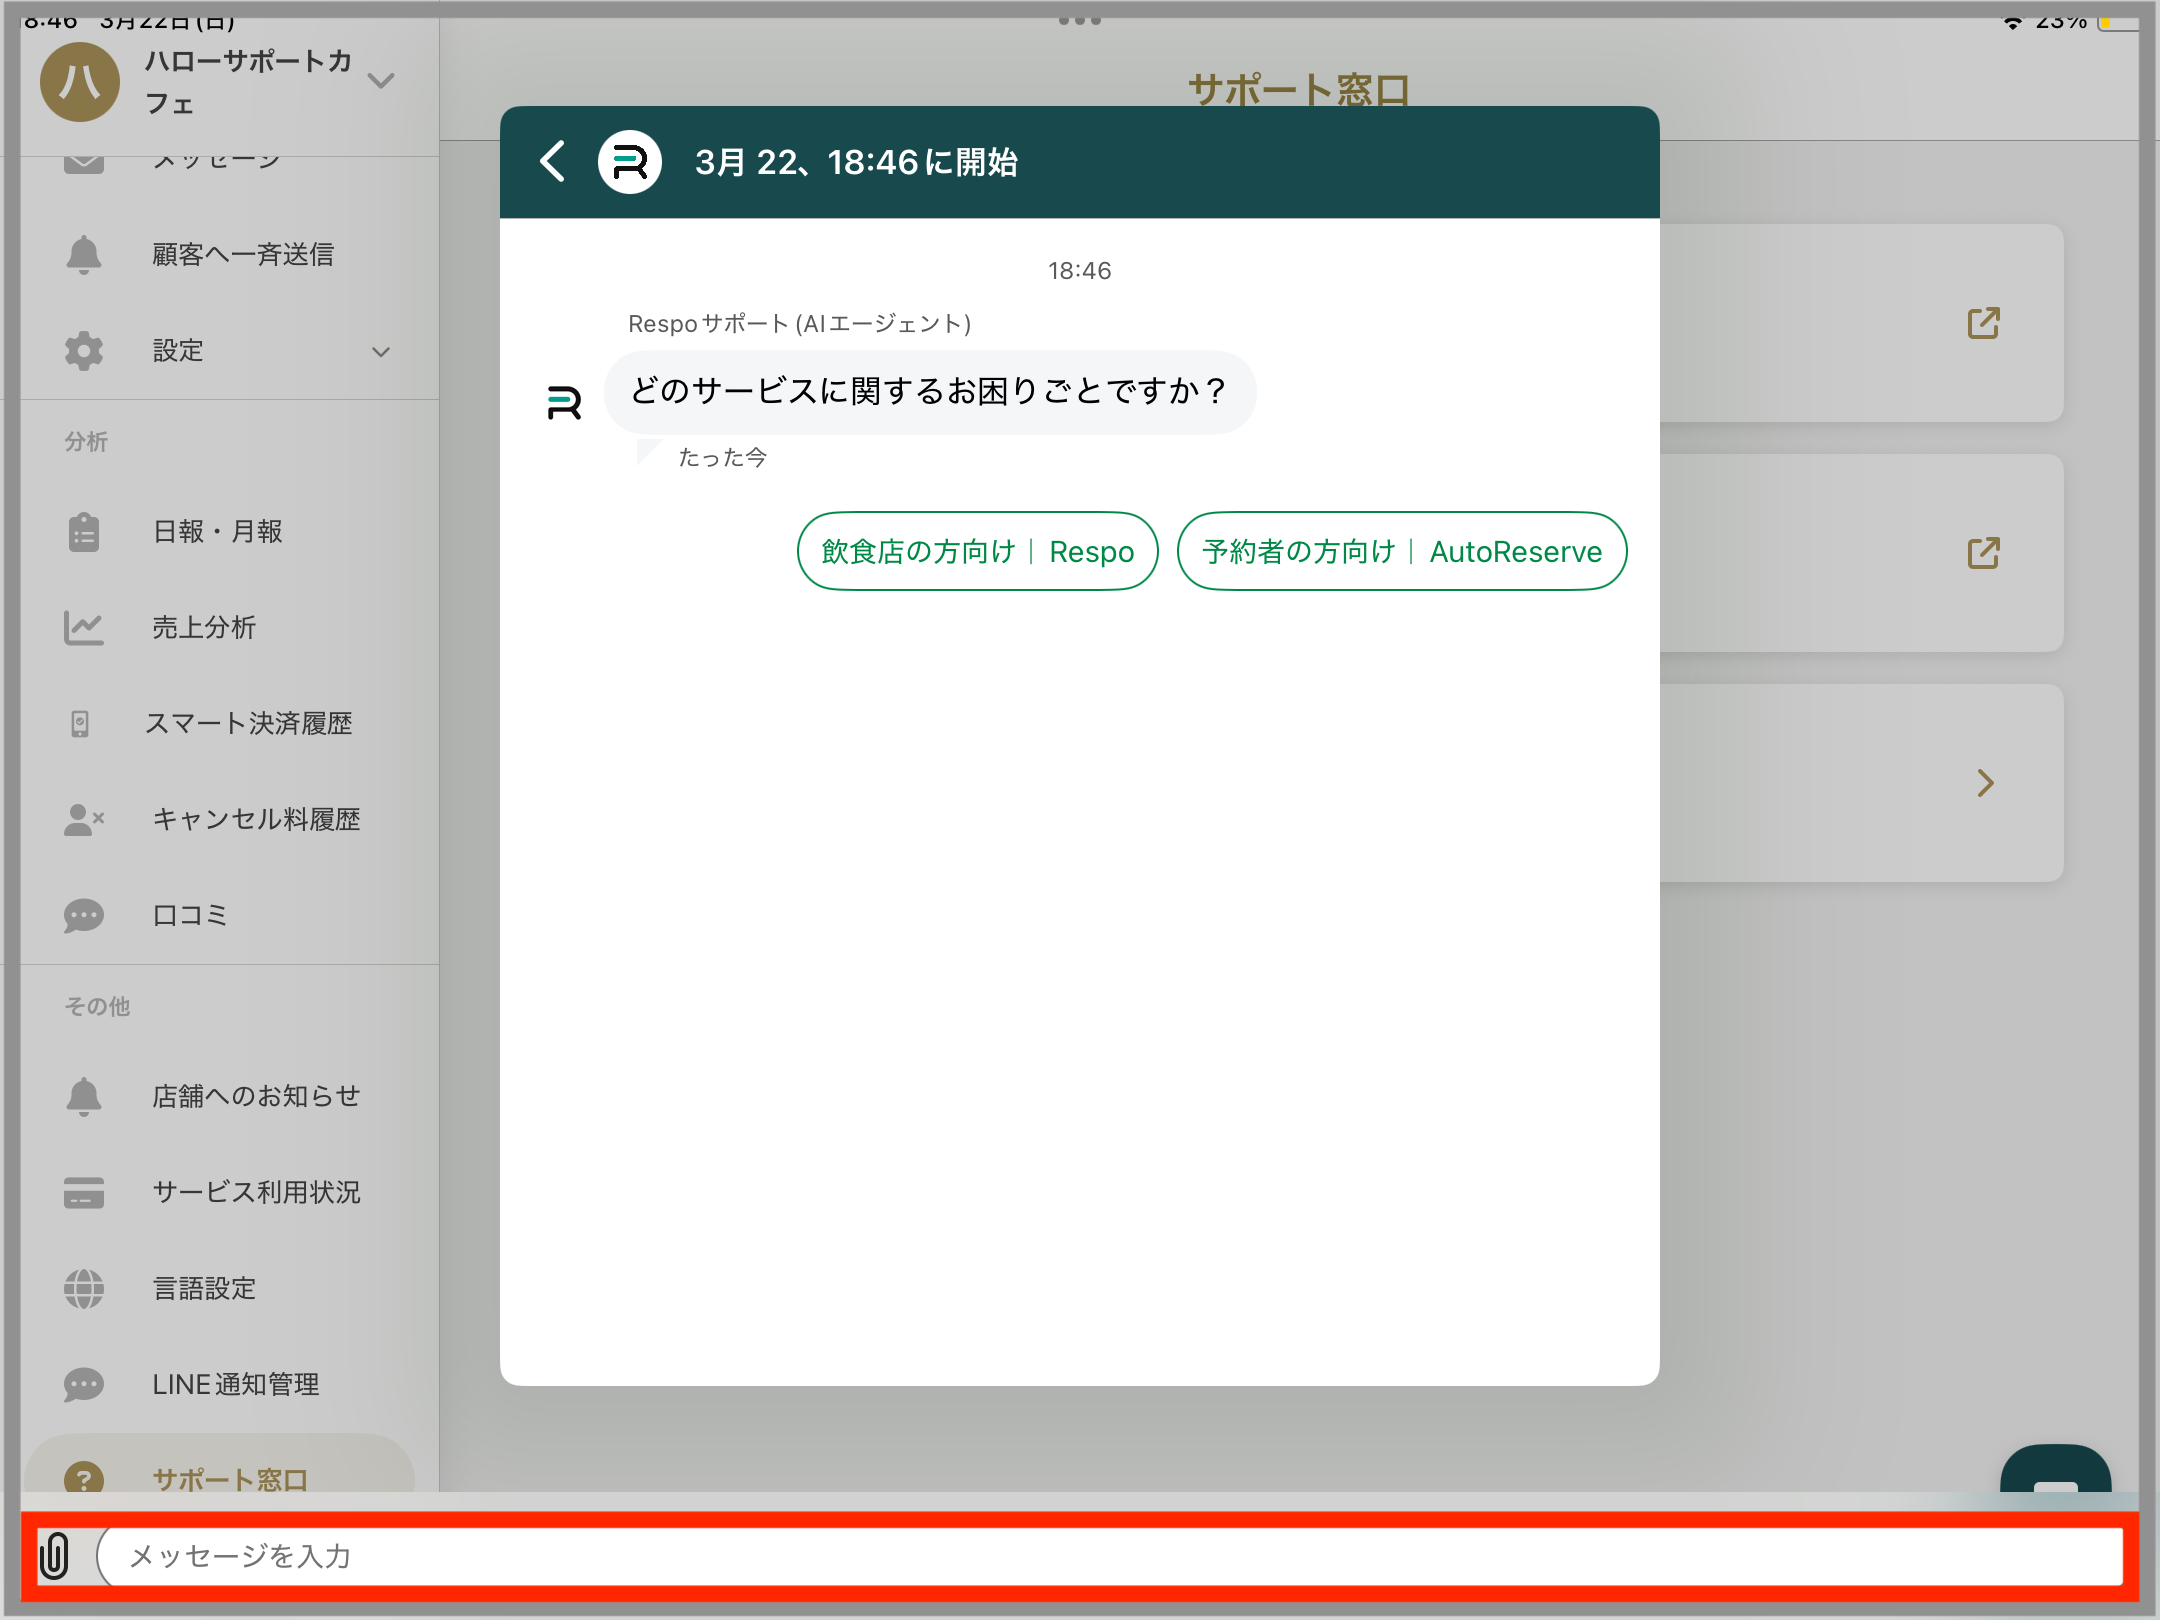
Task: Open the first external link icon card
Action: tap(1983, 323)
